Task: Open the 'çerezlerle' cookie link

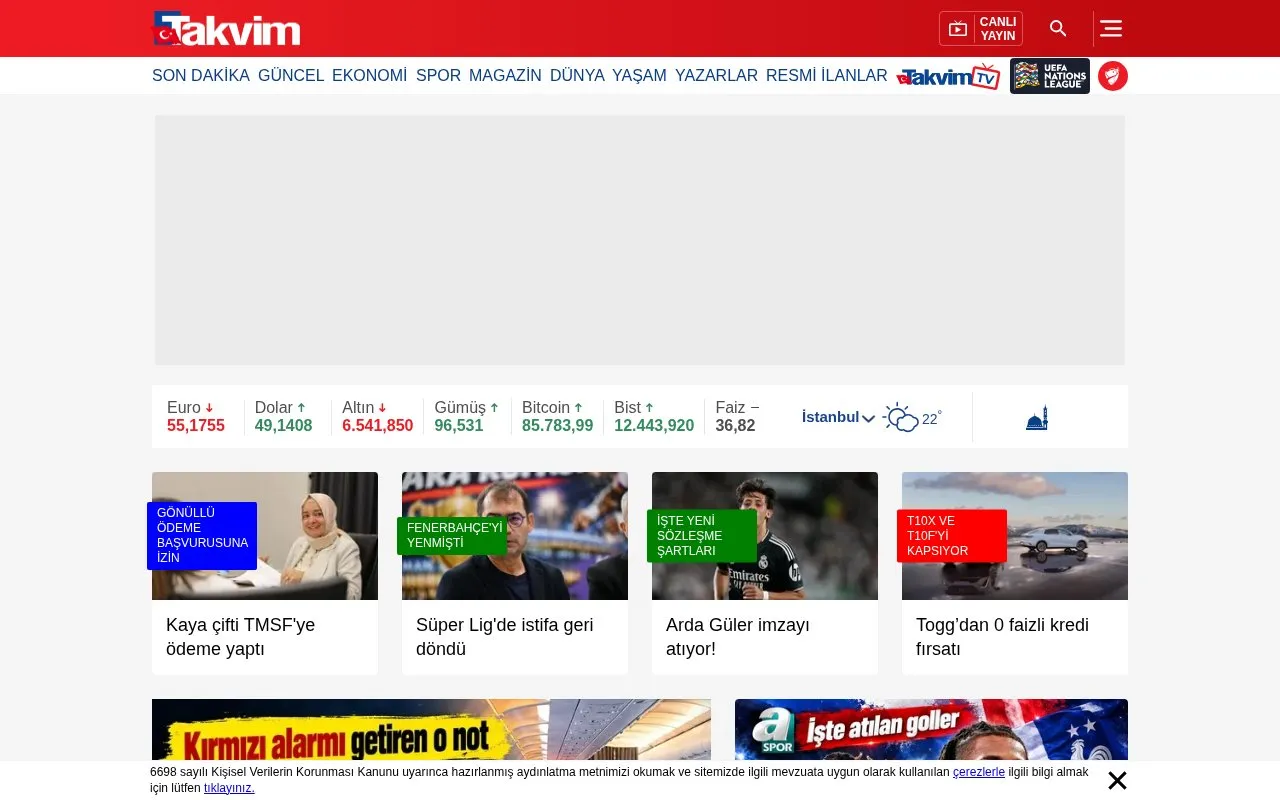Action: (979, 772)
